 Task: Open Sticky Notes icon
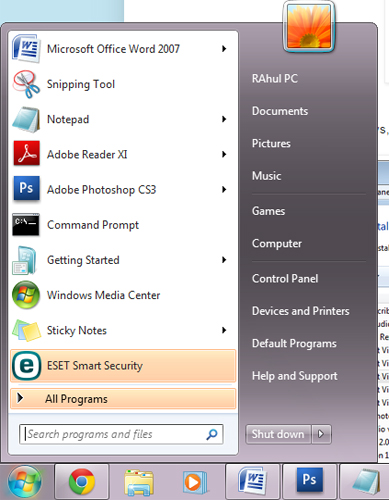(x=26, y=330)
